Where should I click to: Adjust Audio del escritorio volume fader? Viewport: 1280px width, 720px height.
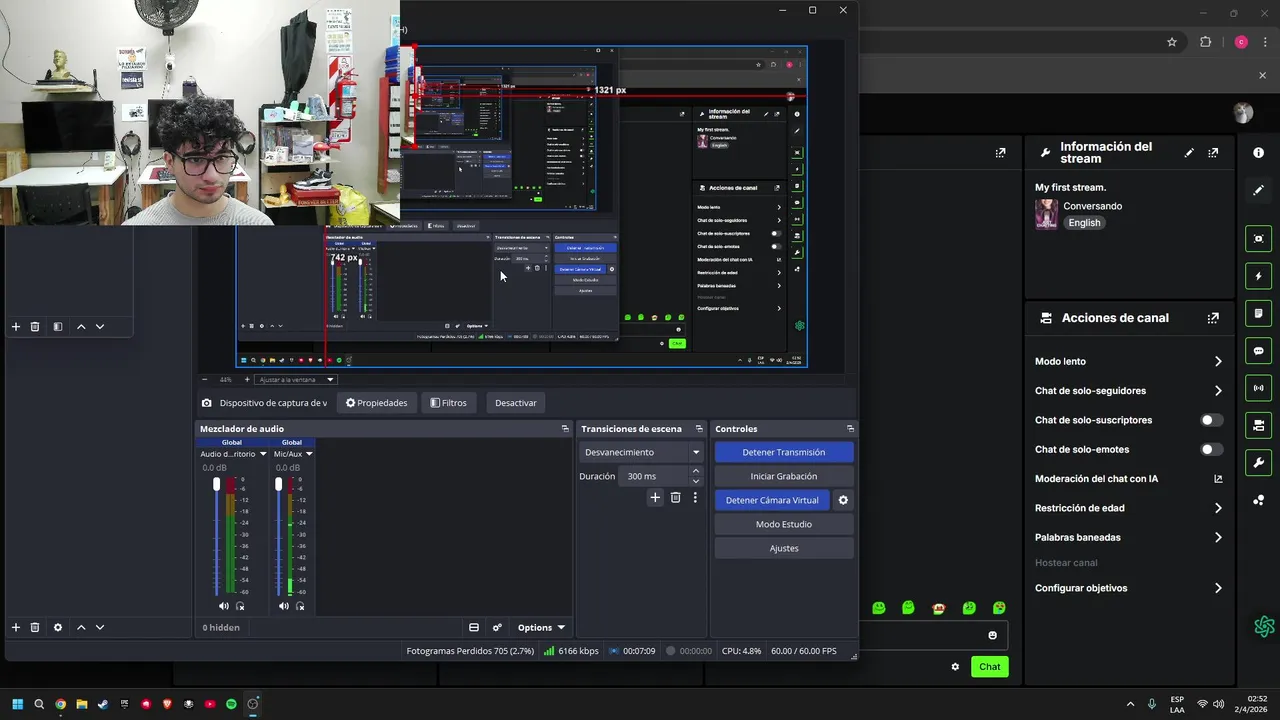216,485
